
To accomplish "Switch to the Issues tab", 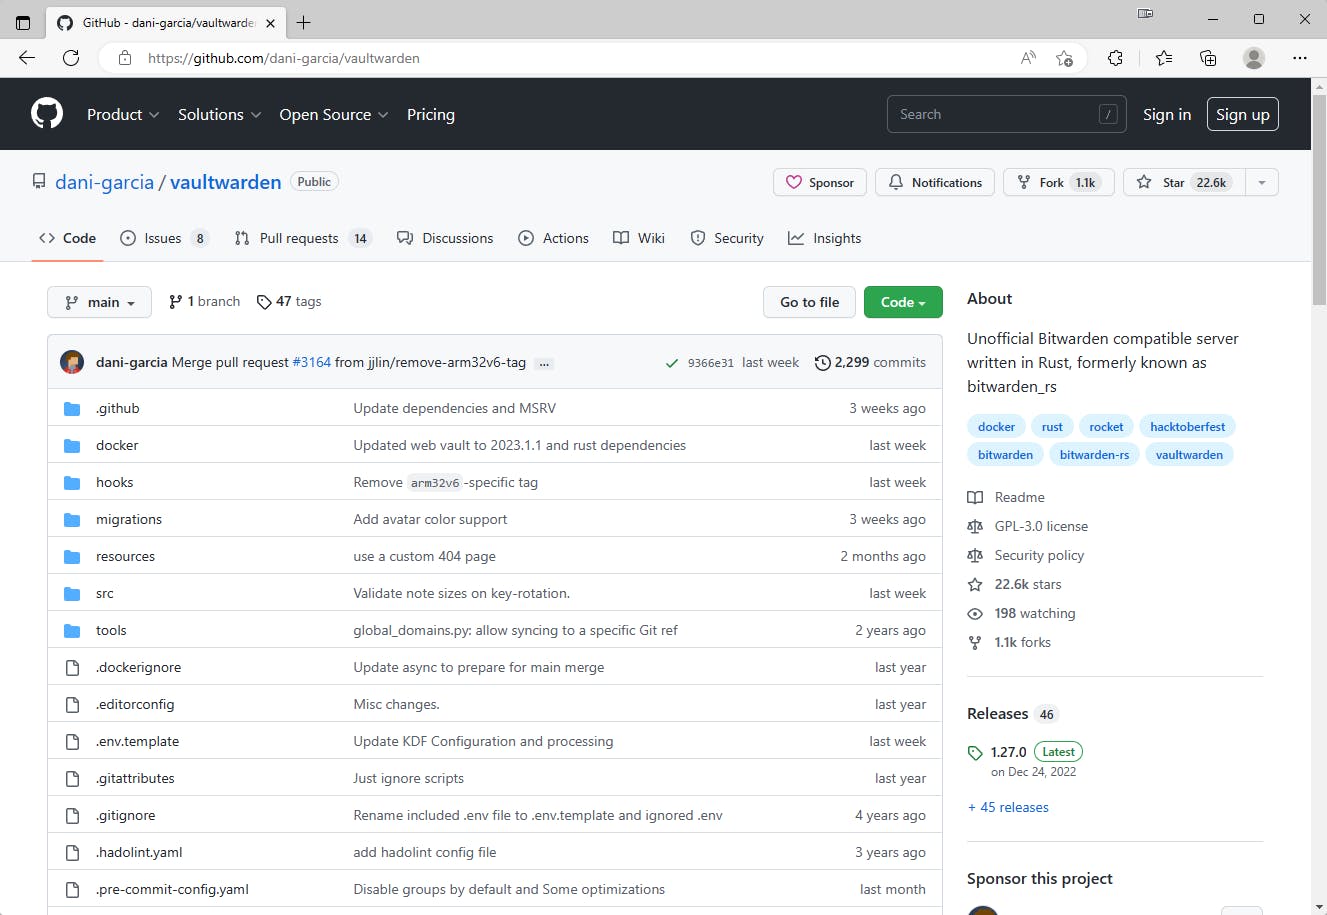I will pos(164,238).
